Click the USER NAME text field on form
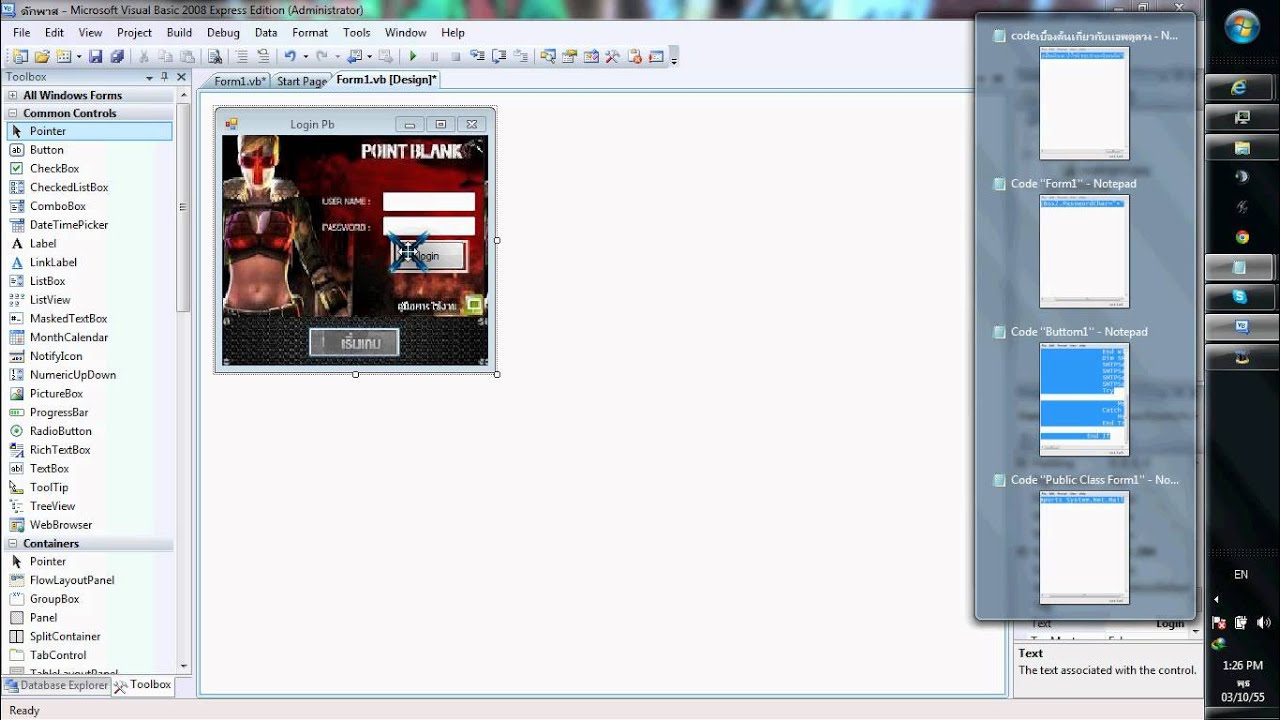This screenshot has height=720, width=1280. [x=429, y=202]
